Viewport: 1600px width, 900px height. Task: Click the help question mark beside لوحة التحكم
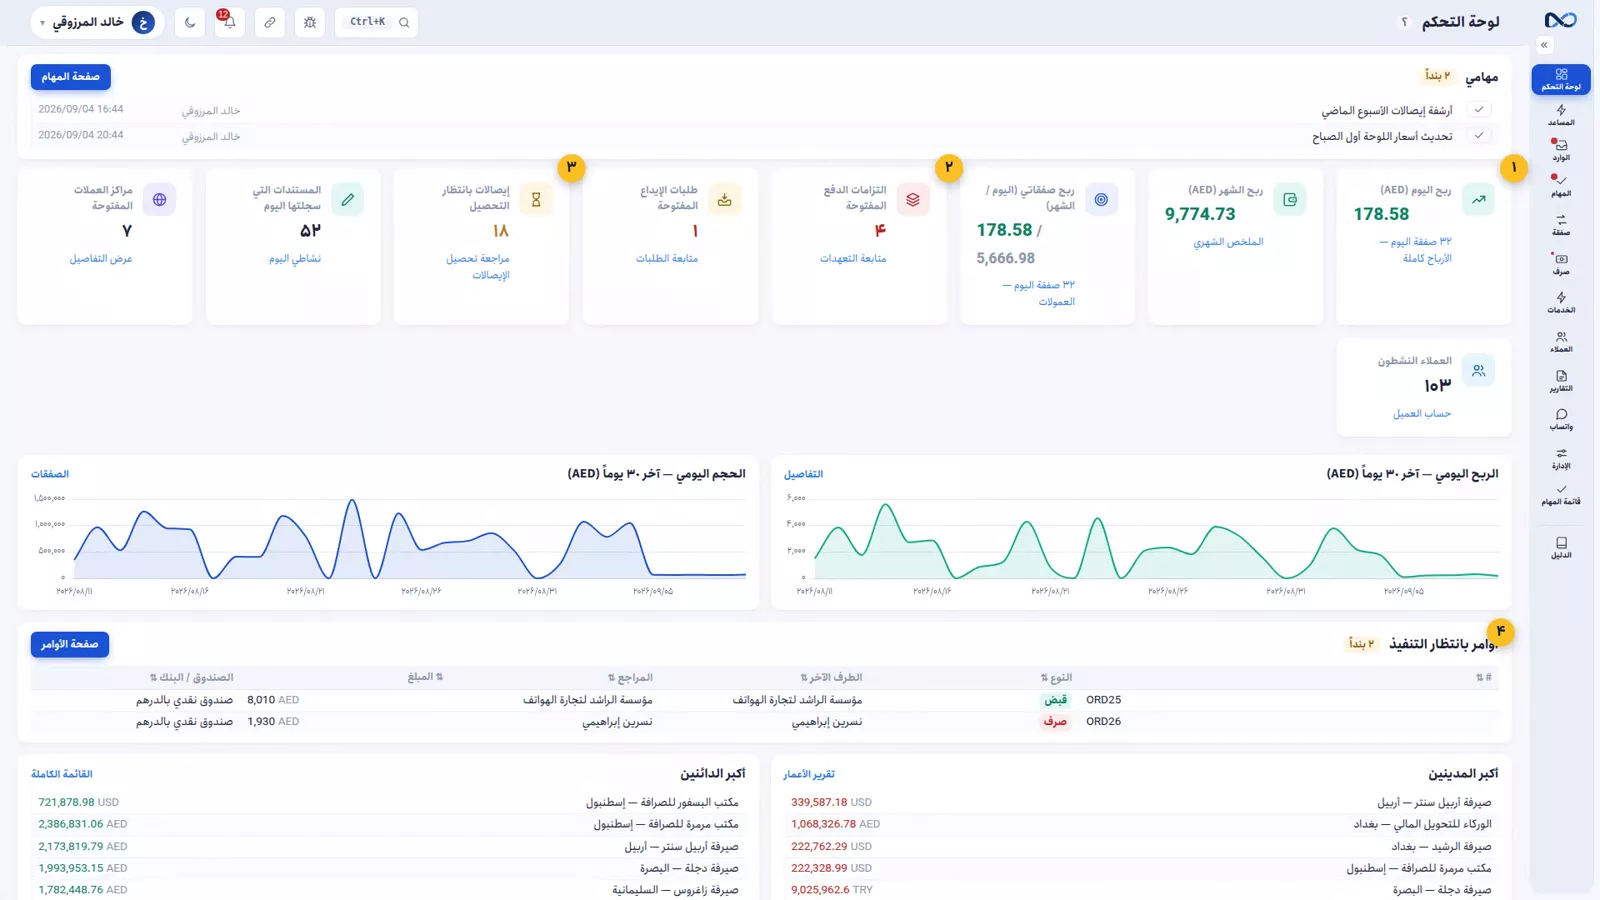(x=1404, y=22)
